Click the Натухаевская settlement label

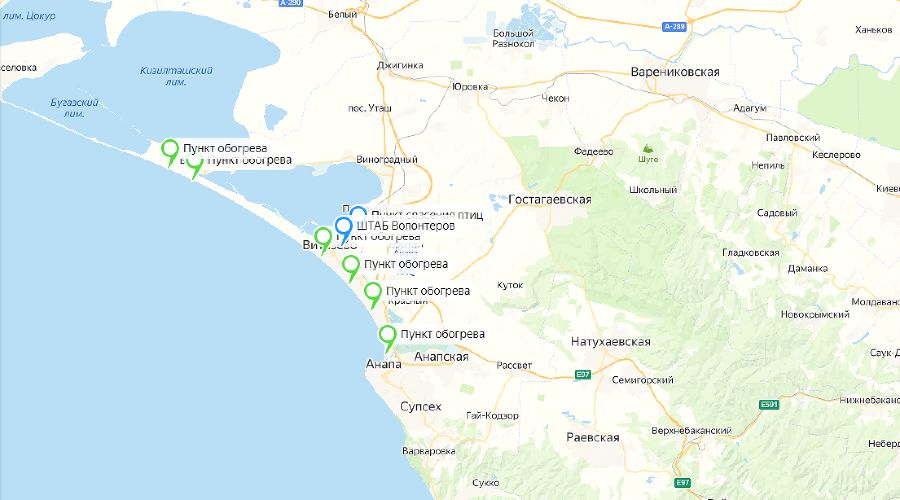611,342
